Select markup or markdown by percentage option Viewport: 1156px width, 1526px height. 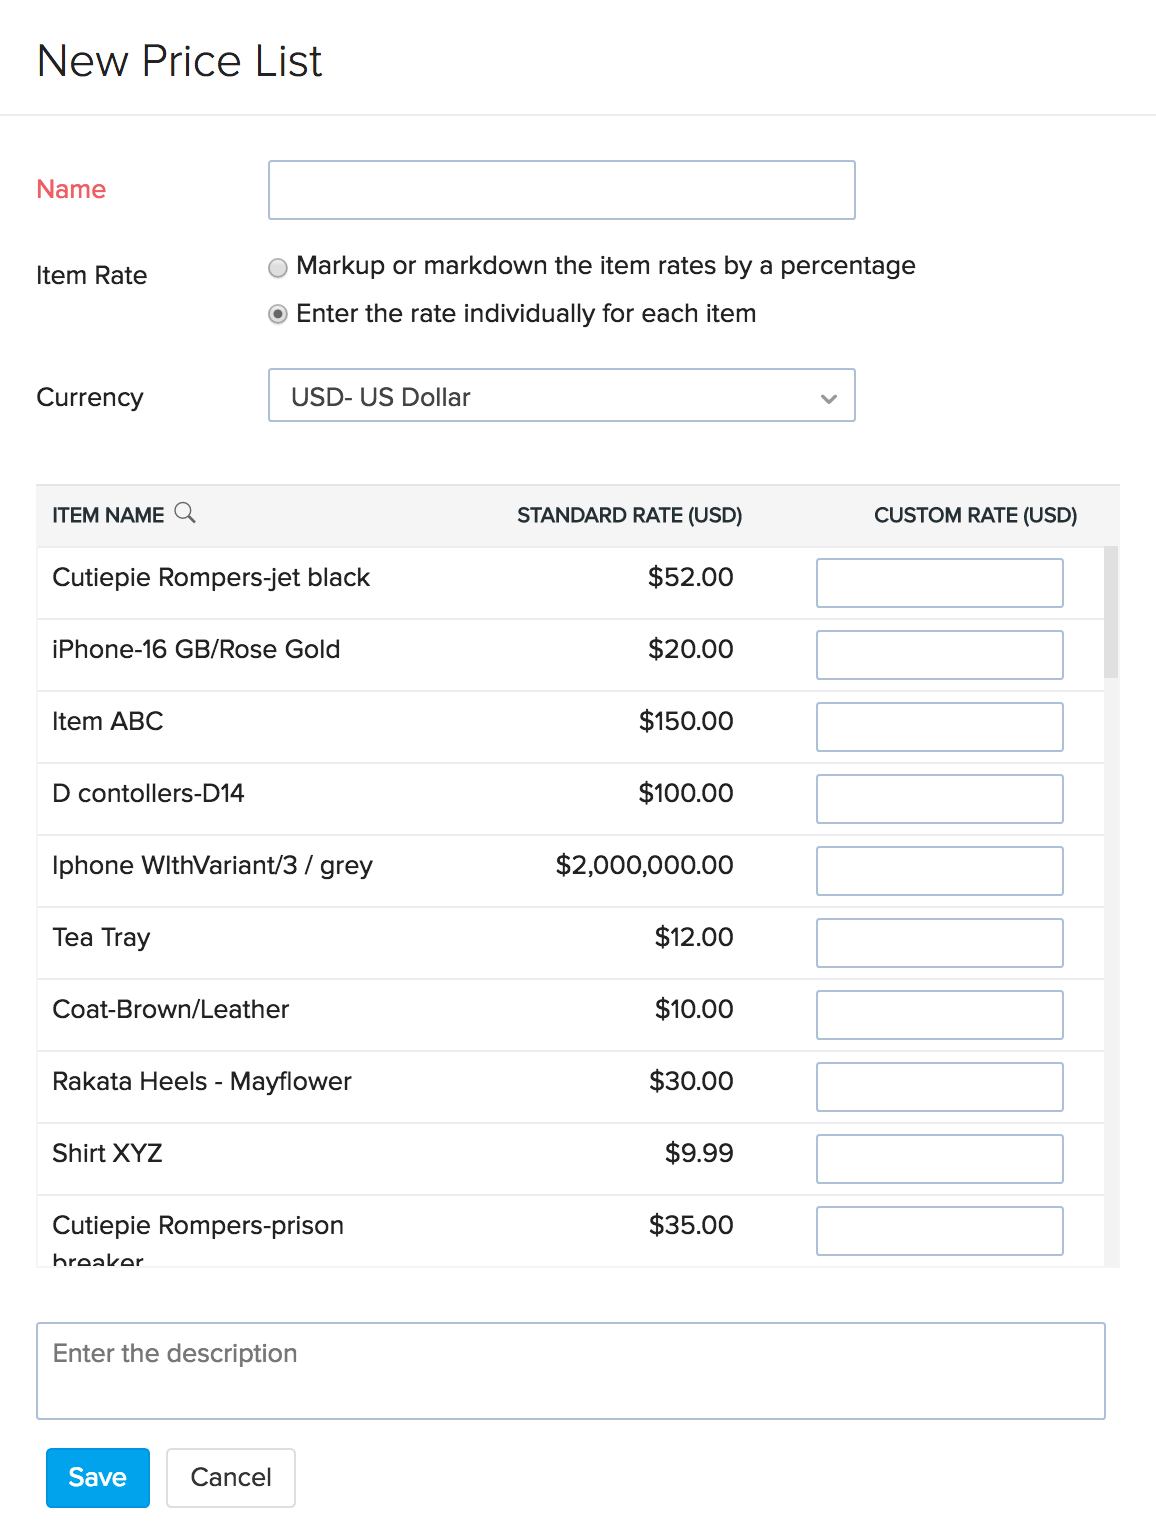(x=277, y=267)
